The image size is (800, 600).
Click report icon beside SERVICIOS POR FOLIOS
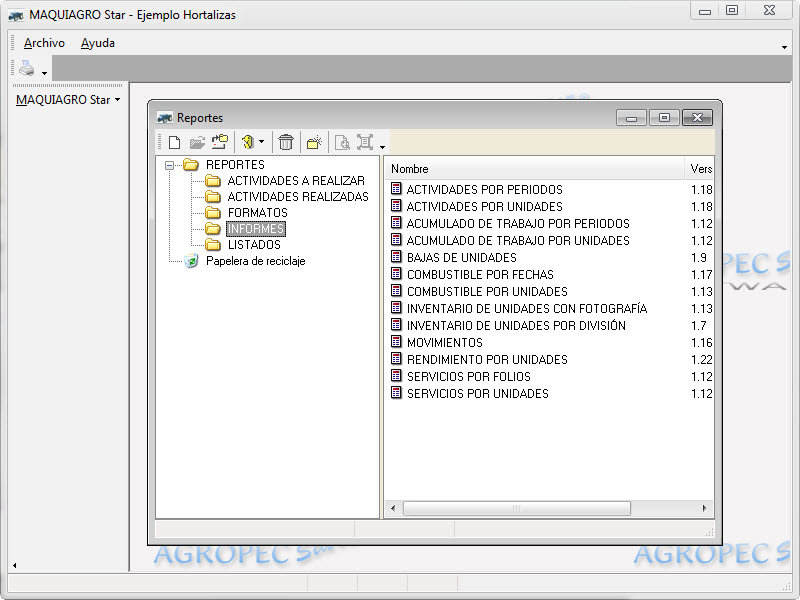[x=396, y=376]
